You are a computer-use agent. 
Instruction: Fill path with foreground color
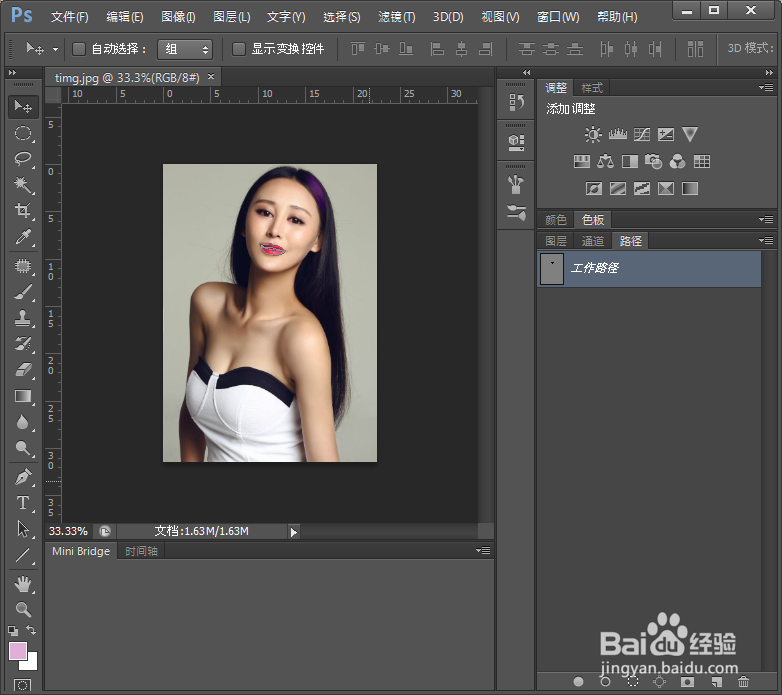(x=579, y=681)
